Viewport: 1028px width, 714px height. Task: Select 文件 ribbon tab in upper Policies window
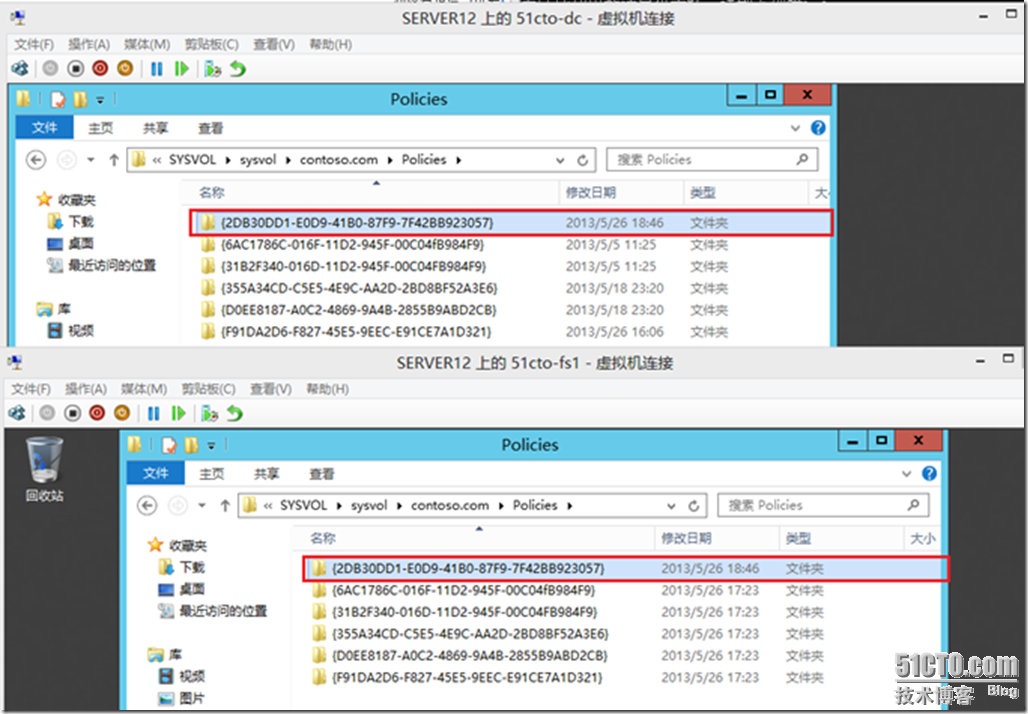[45, 128]
